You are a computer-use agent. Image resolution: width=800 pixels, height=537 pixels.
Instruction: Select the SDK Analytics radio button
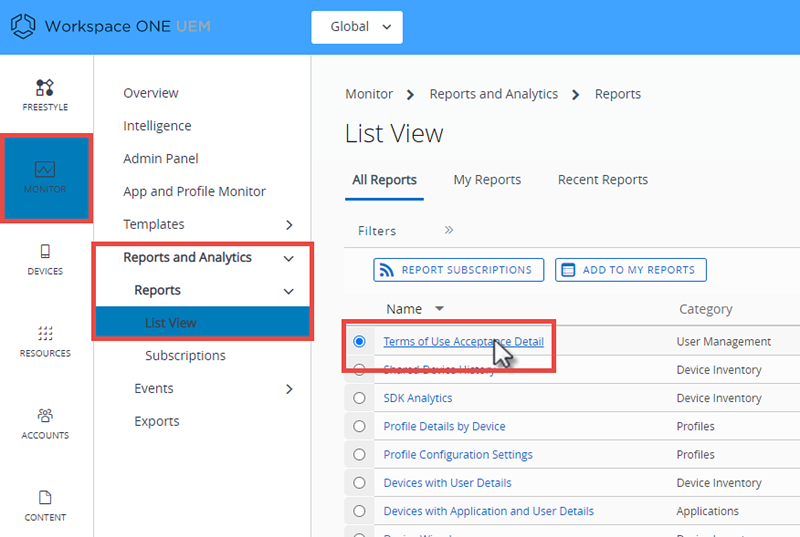(359, 398)
